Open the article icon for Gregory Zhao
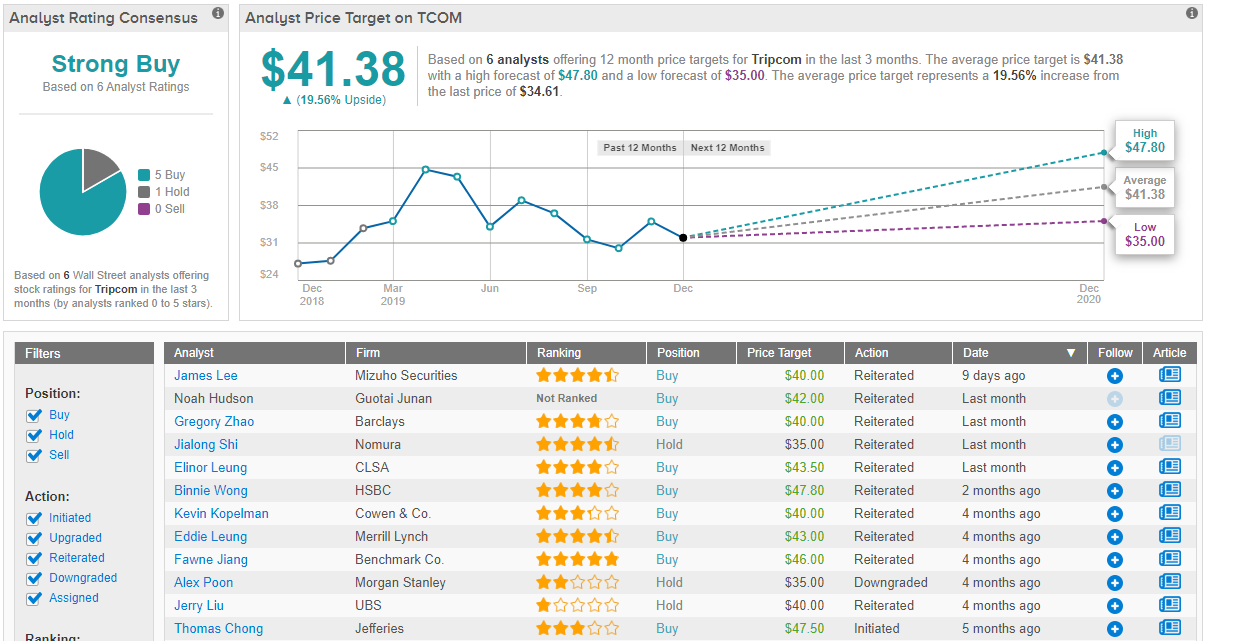Screen dimensions: 1246x641 click(1169, 422)
